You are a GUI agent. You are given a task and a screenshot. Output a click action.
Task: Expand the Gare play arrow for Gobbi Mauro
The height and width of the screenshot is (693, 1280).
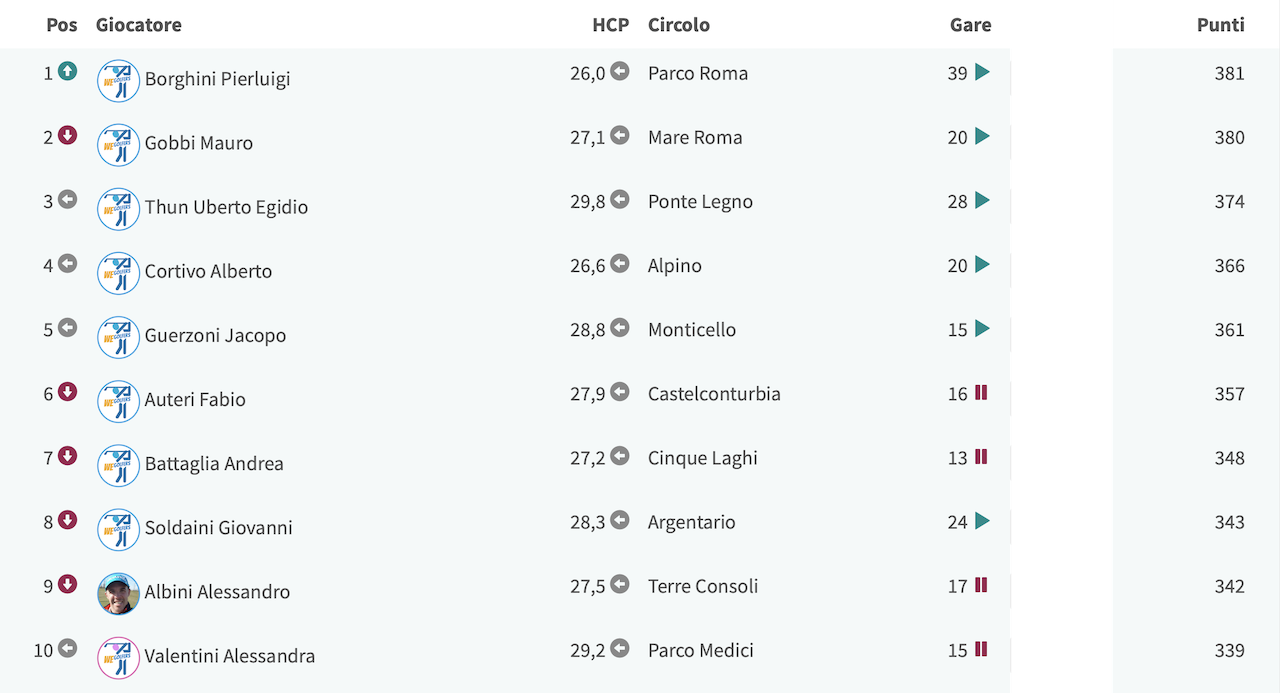point(982,136)
